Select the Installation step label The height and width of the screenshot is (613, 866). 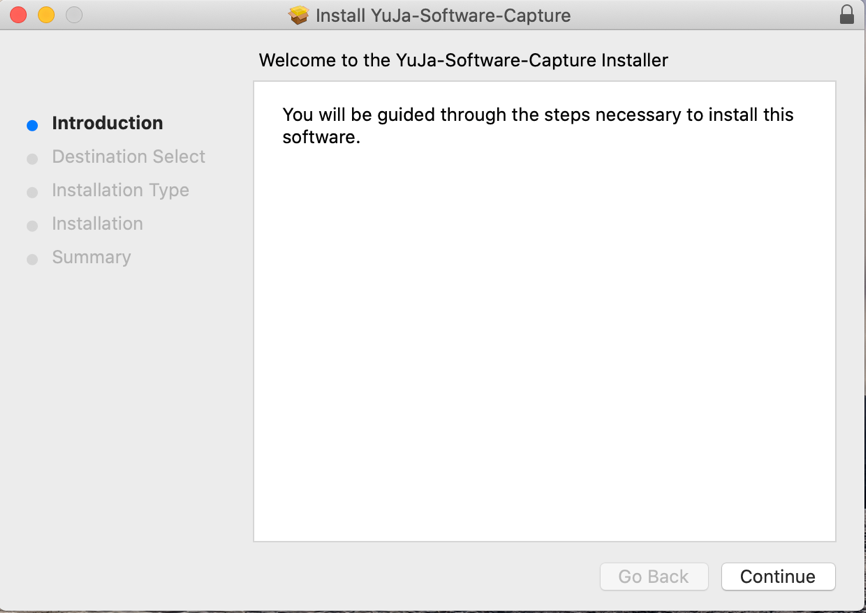[x=97, y=224]
